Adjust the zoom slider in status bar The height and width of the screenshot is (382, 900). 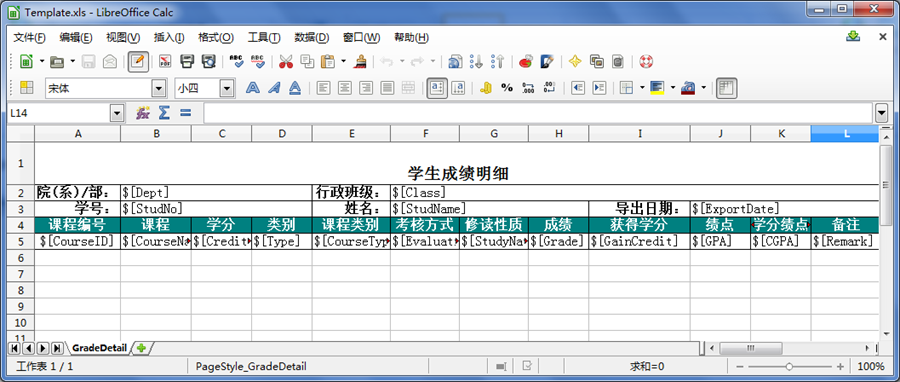point(790,366)
